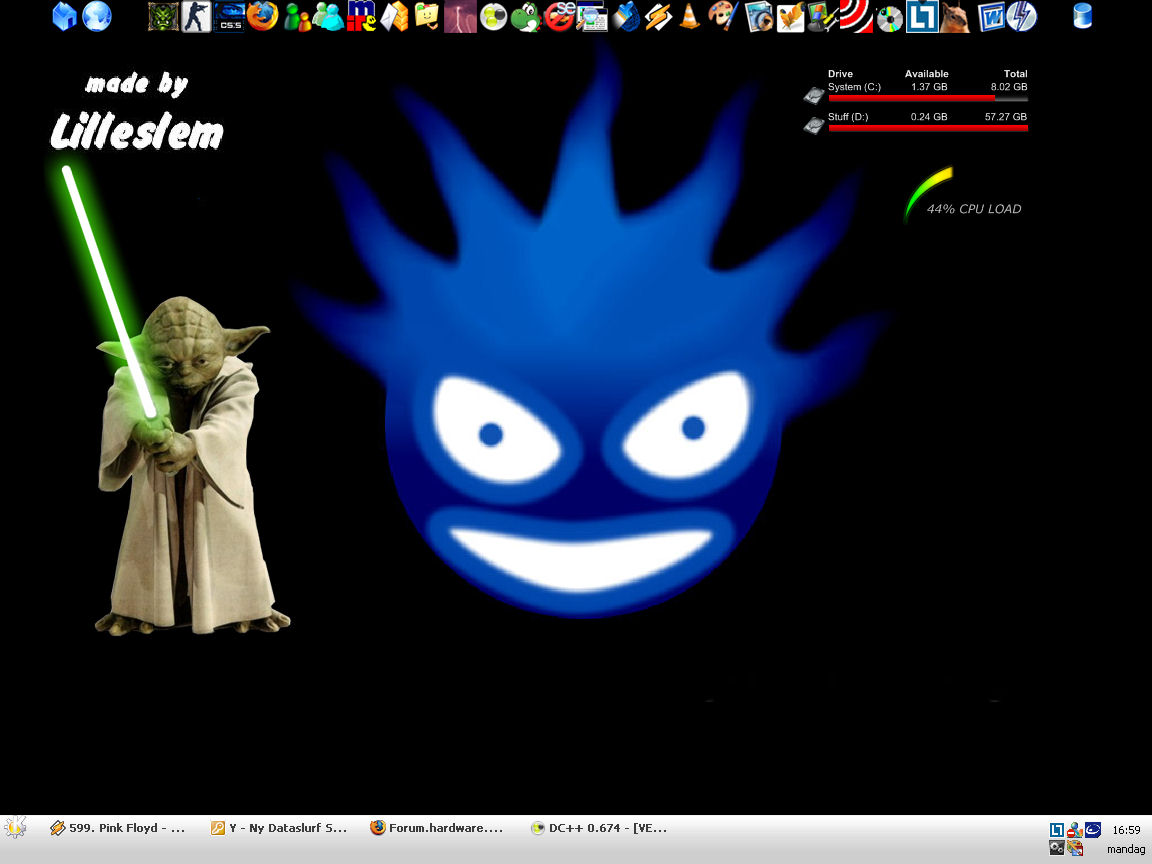Click the '8.02 GB' total value
This screenshot has height=864, width=1152.
point(1009,87)
